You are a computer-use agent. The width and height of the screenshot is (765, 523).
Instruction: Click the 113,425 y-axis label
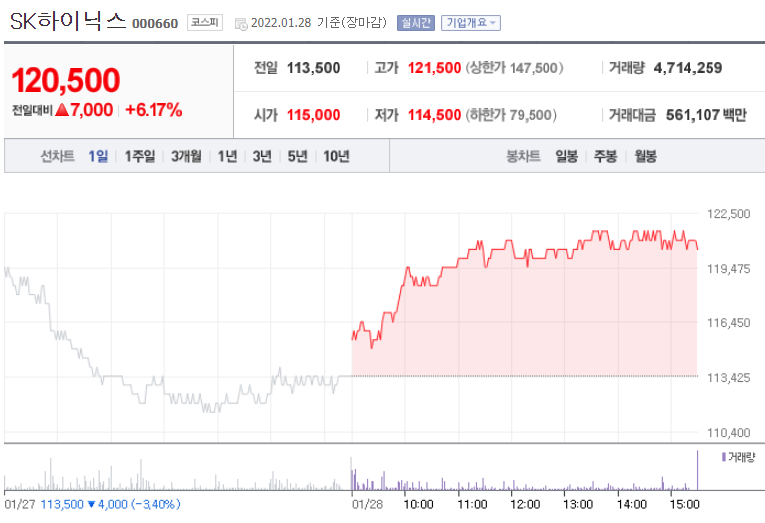click(x=728, y=378)
